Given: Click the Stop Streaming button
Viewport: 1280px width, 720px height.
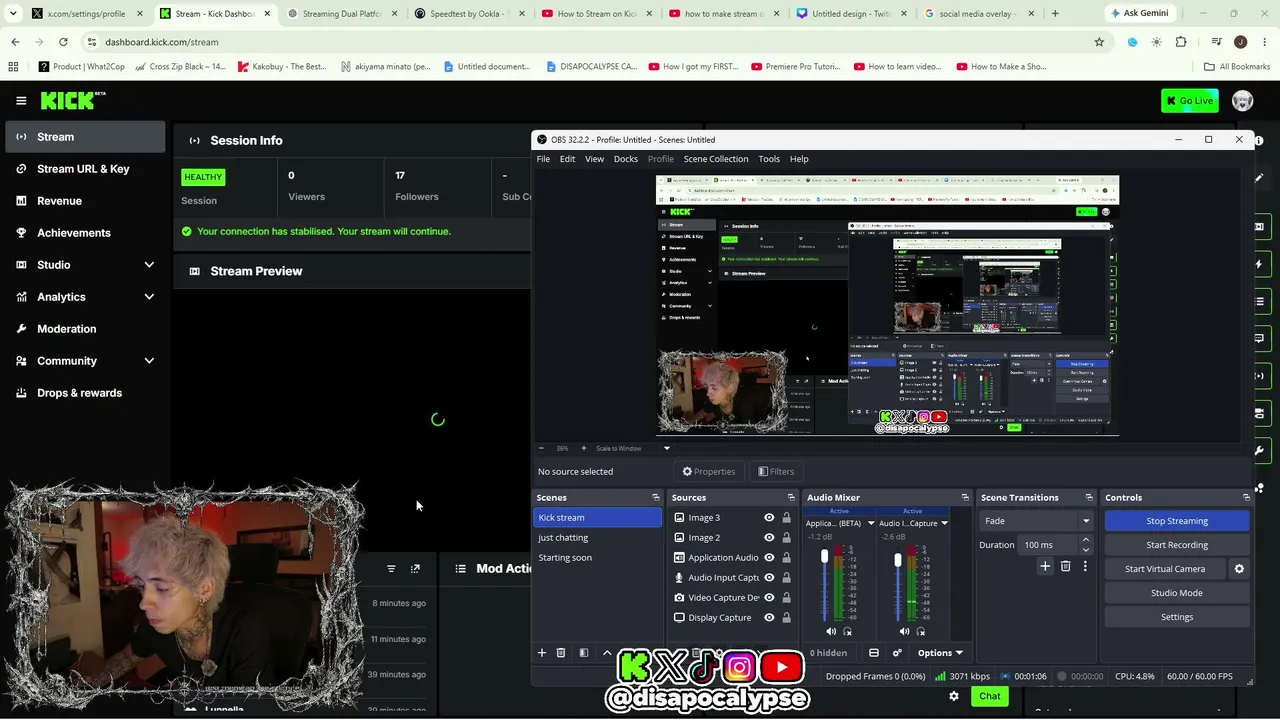Looking at the screenshot, I should click(1177, 521).
